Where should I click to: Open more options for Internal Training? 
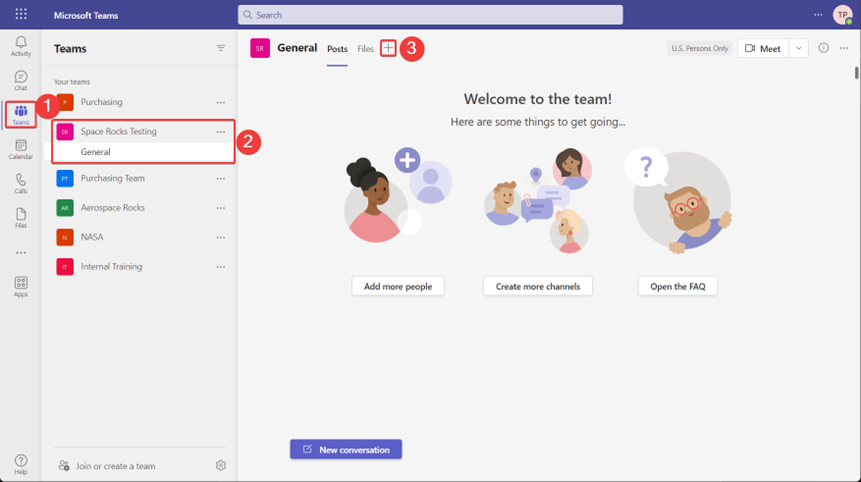click(x=221, y=267)
